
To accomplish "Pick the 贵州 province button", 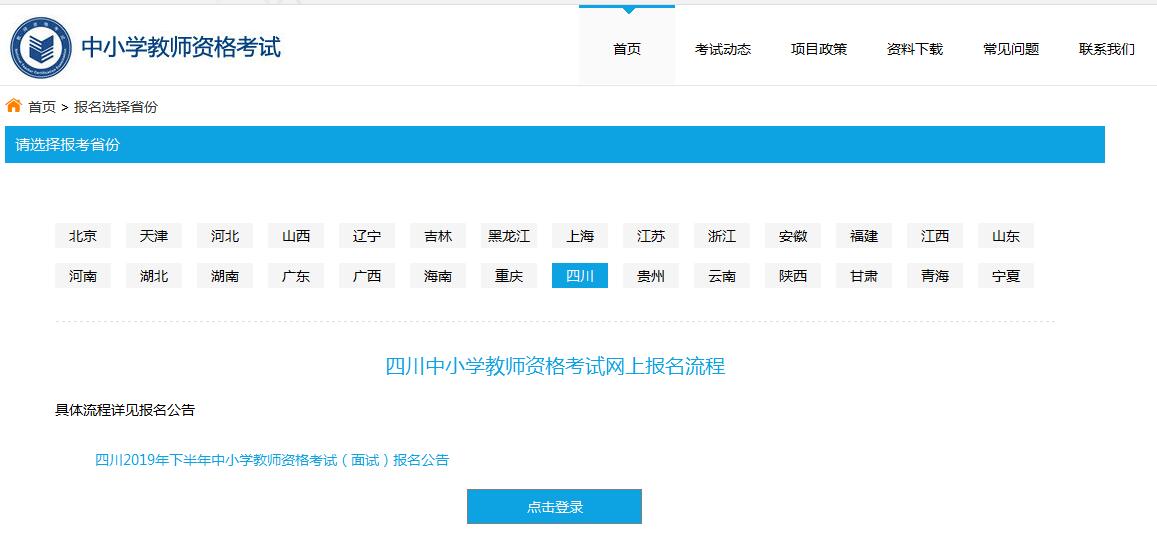I will click(651, 276).
